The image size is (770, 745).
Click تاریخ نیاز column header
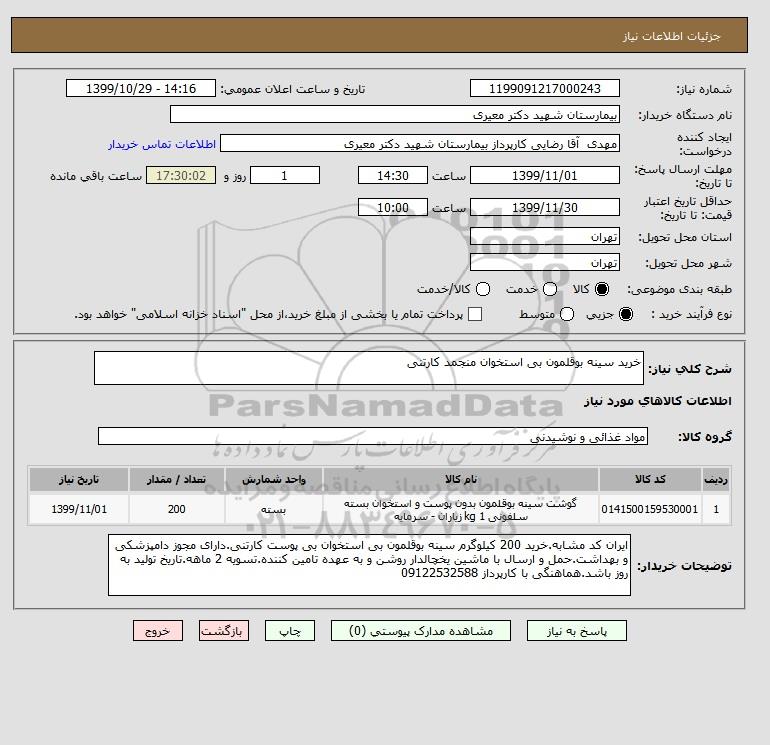pos(79,479)
